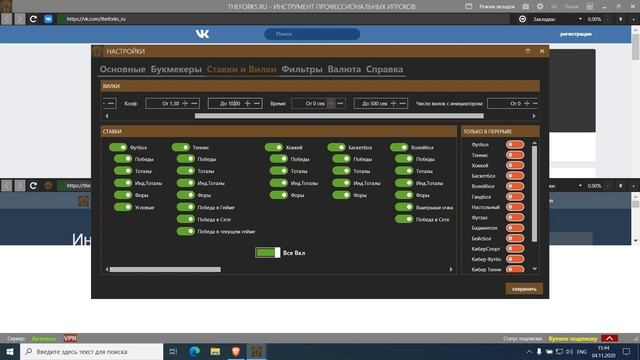This screenshot has height=360, width=640.
Task: Click VK favicon next to top address bar
Action: click(48, 19)
